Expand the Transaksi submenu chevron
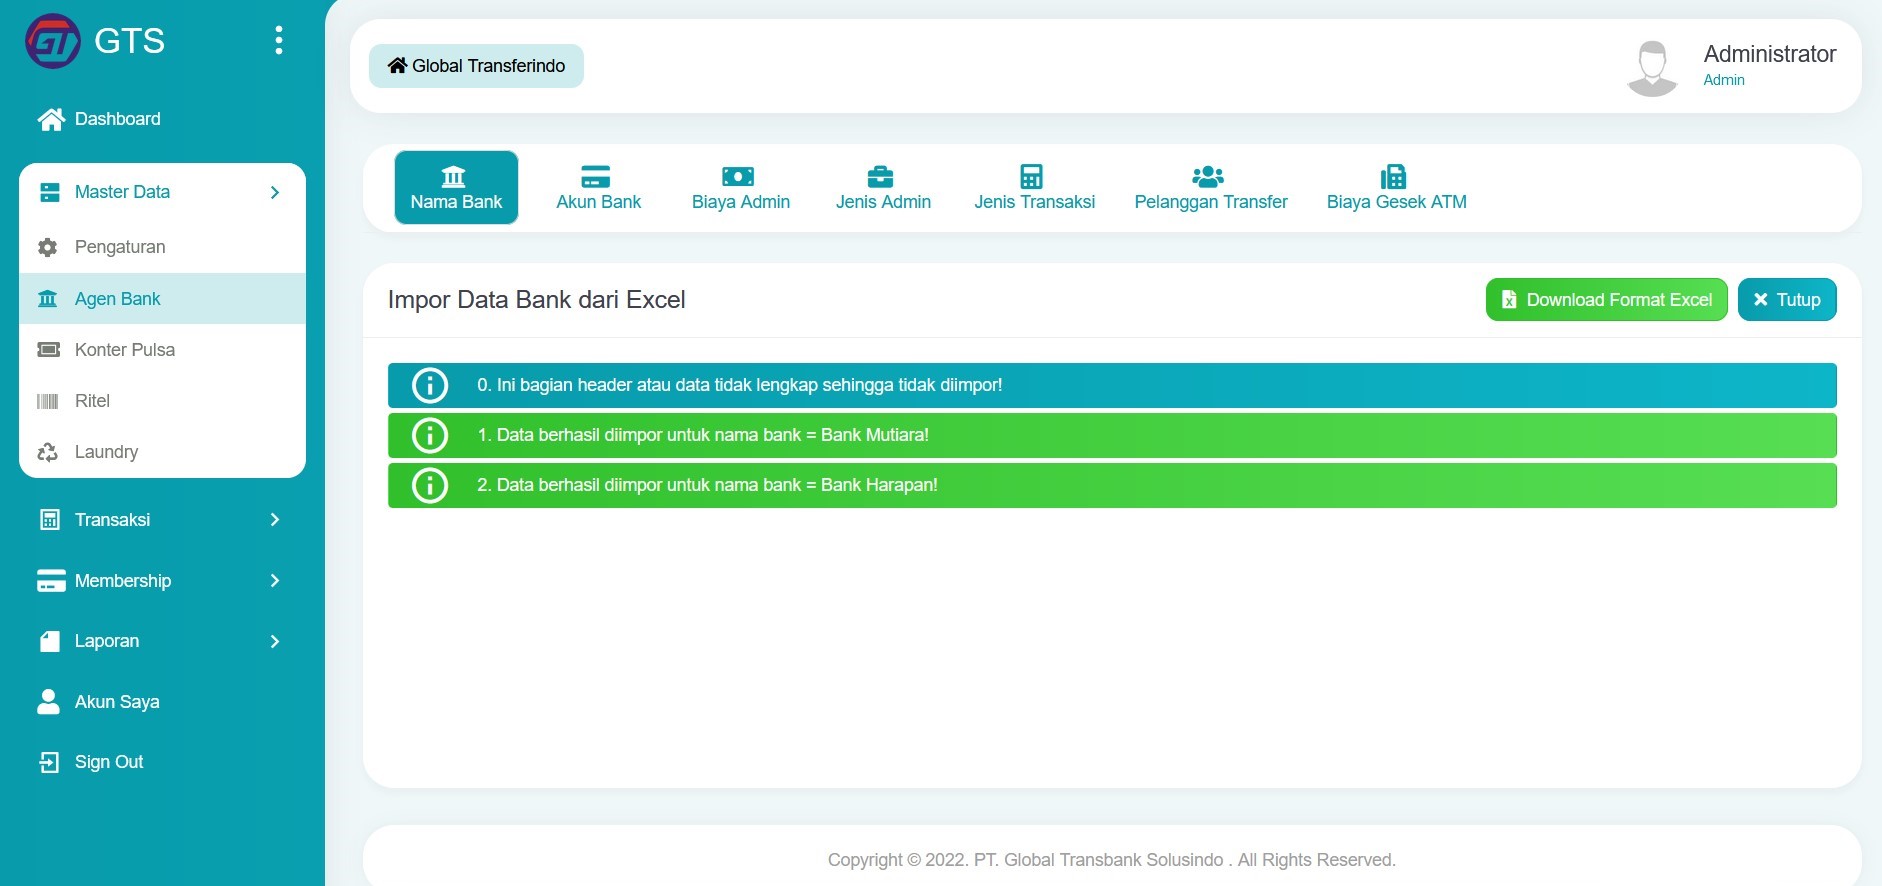This screenshot has height=886, width=1882. click(x=275, y=520)
